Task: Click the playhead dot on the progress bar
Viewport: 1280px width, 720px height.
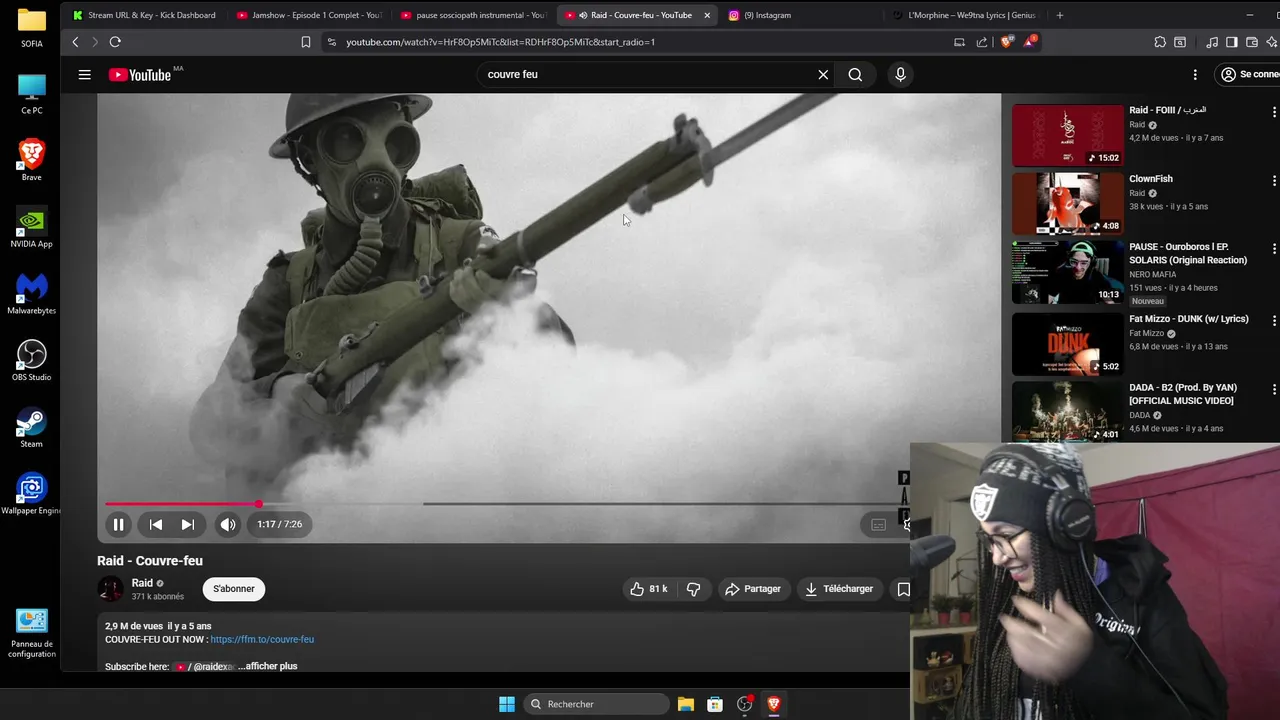Action: click(x=258, y=504)
